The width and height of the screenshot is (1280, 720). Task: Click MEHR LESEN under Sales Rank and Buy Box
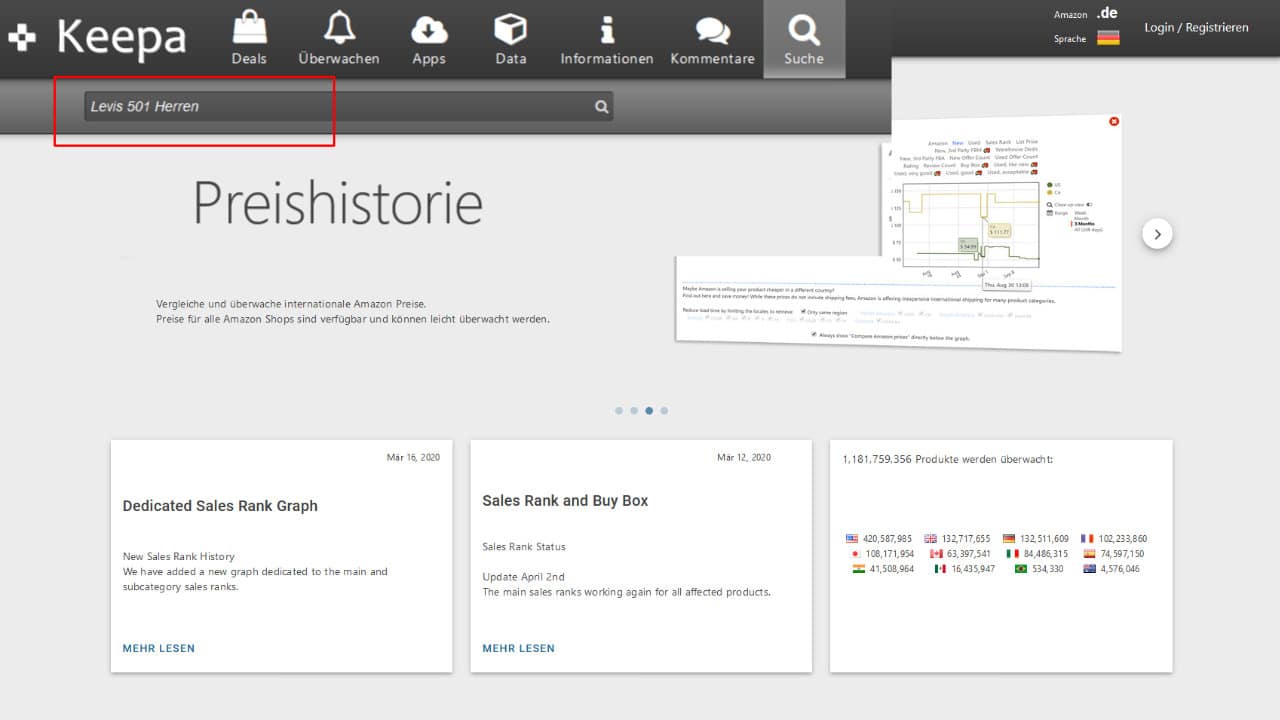[518, 648]
